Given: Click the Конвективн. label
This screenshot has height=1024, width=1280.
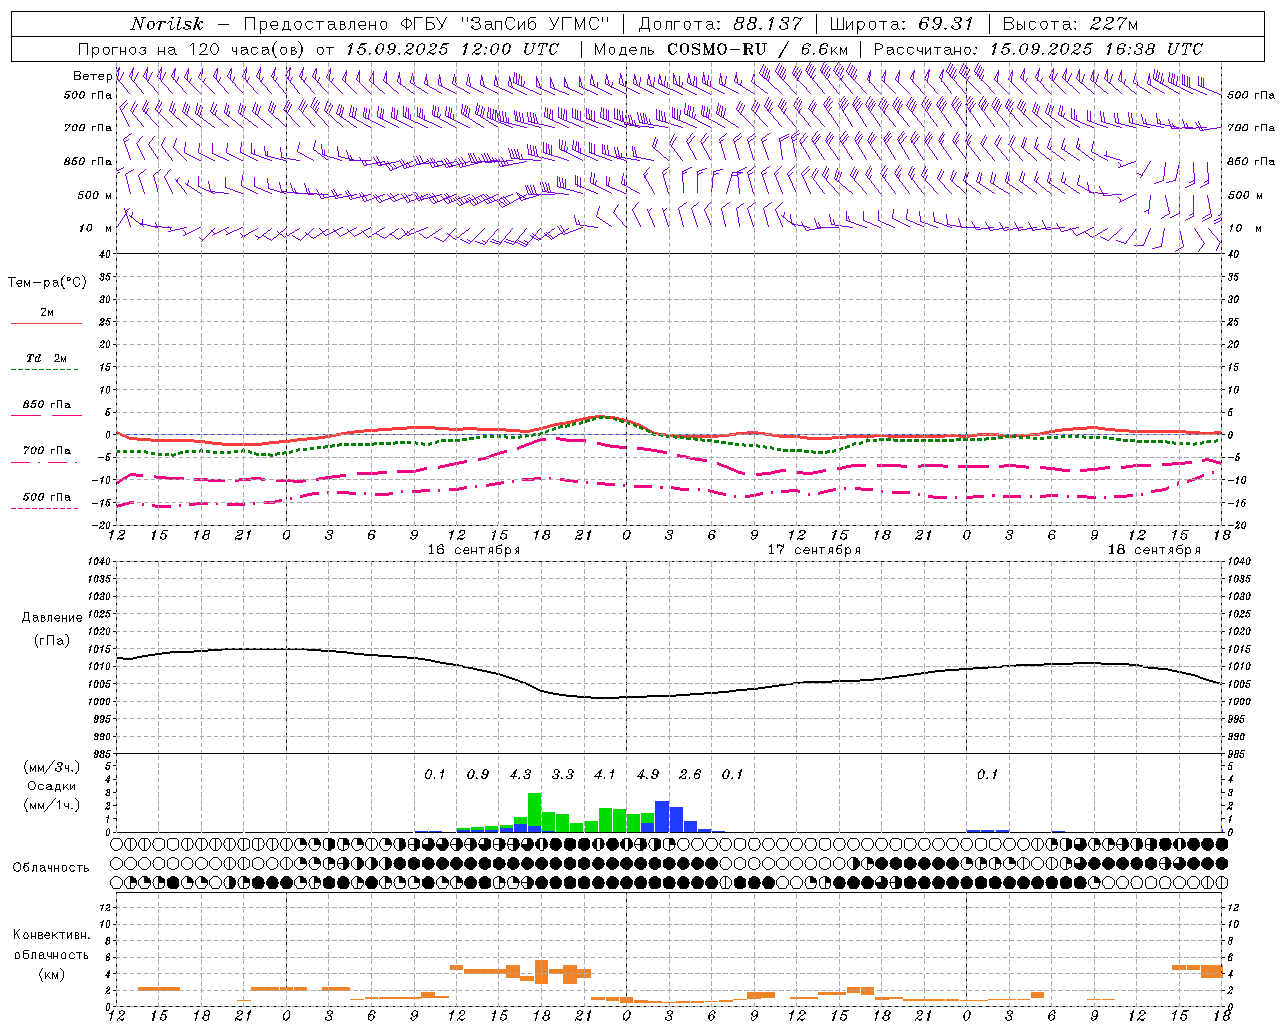Looking at the screenshot, I should click(x=52, y=935).
